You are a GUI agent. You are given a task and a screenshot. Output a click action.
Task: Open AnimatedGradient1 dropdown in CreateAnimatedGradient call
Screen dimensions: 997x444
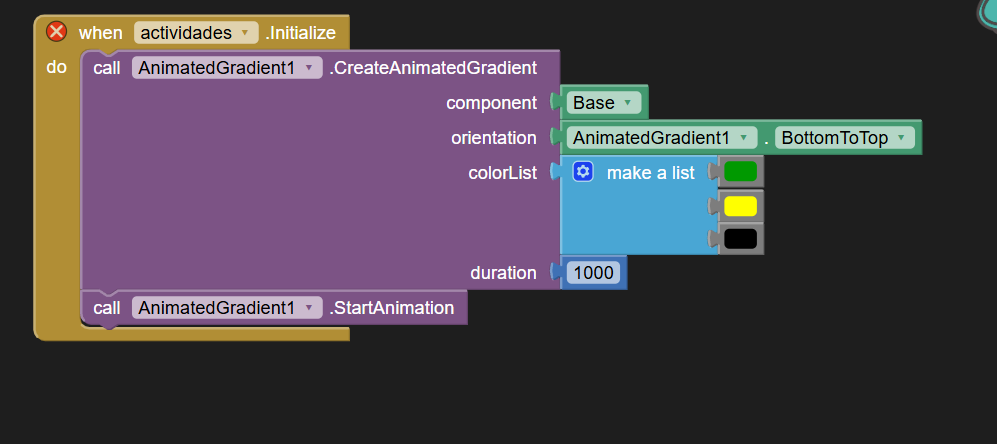point(226,68)
